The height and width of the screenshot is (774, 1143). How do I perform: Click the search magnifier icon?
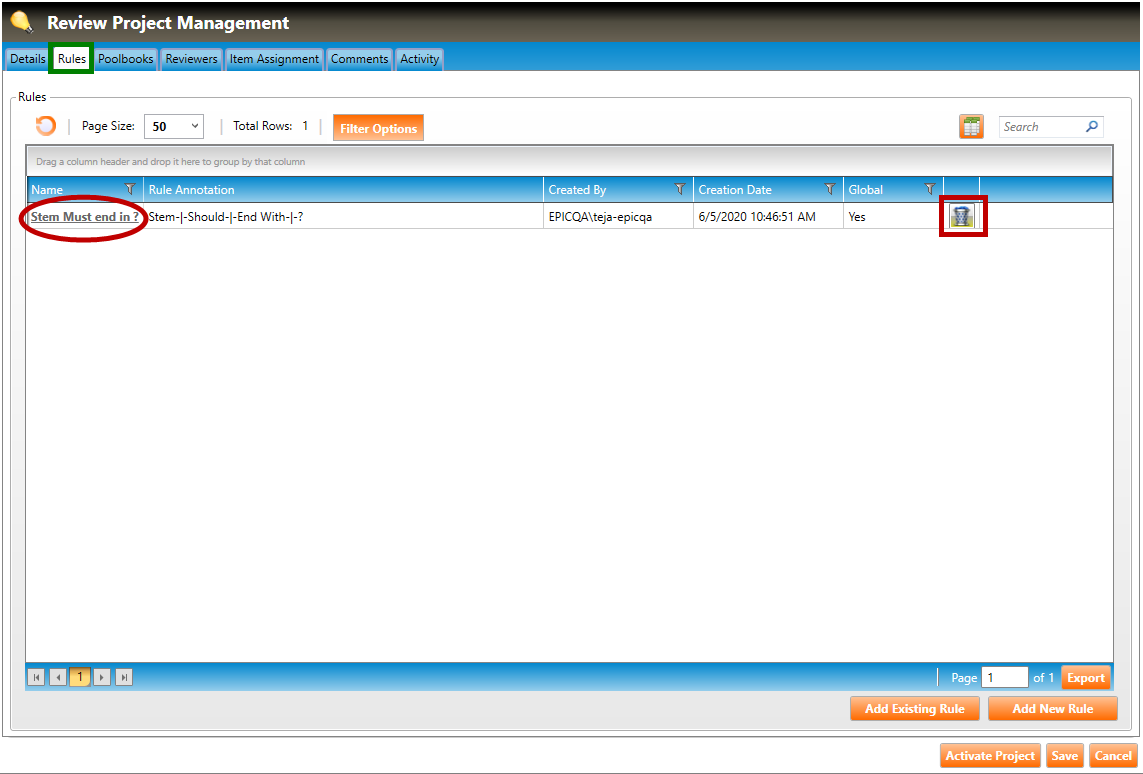1092,127
